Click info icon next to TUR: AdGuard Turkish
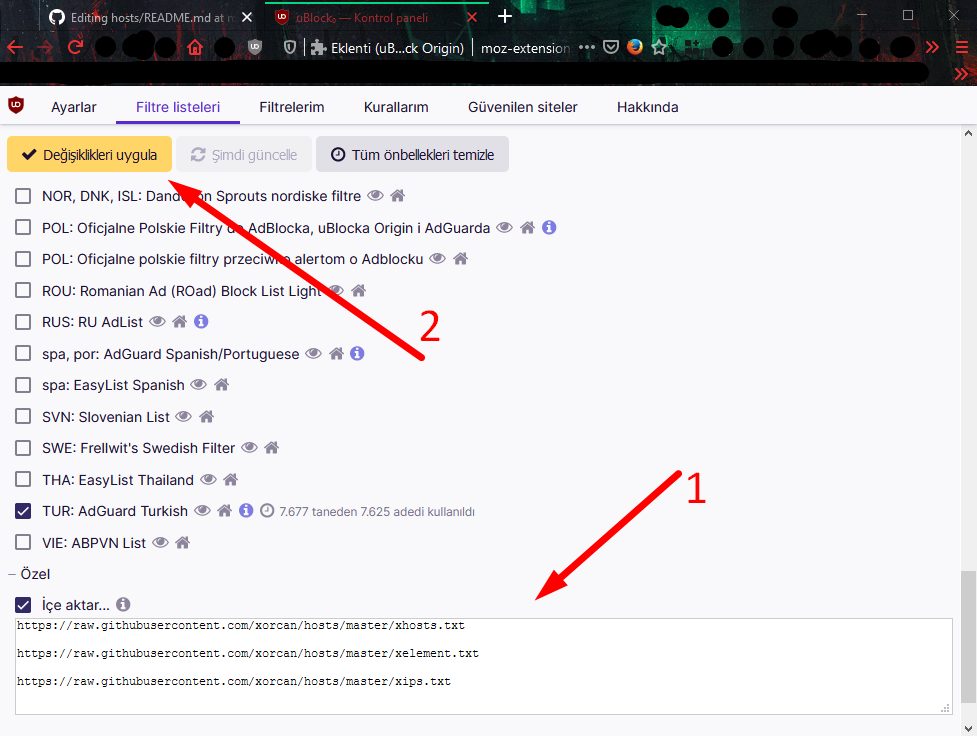 [x=246, y=511]
